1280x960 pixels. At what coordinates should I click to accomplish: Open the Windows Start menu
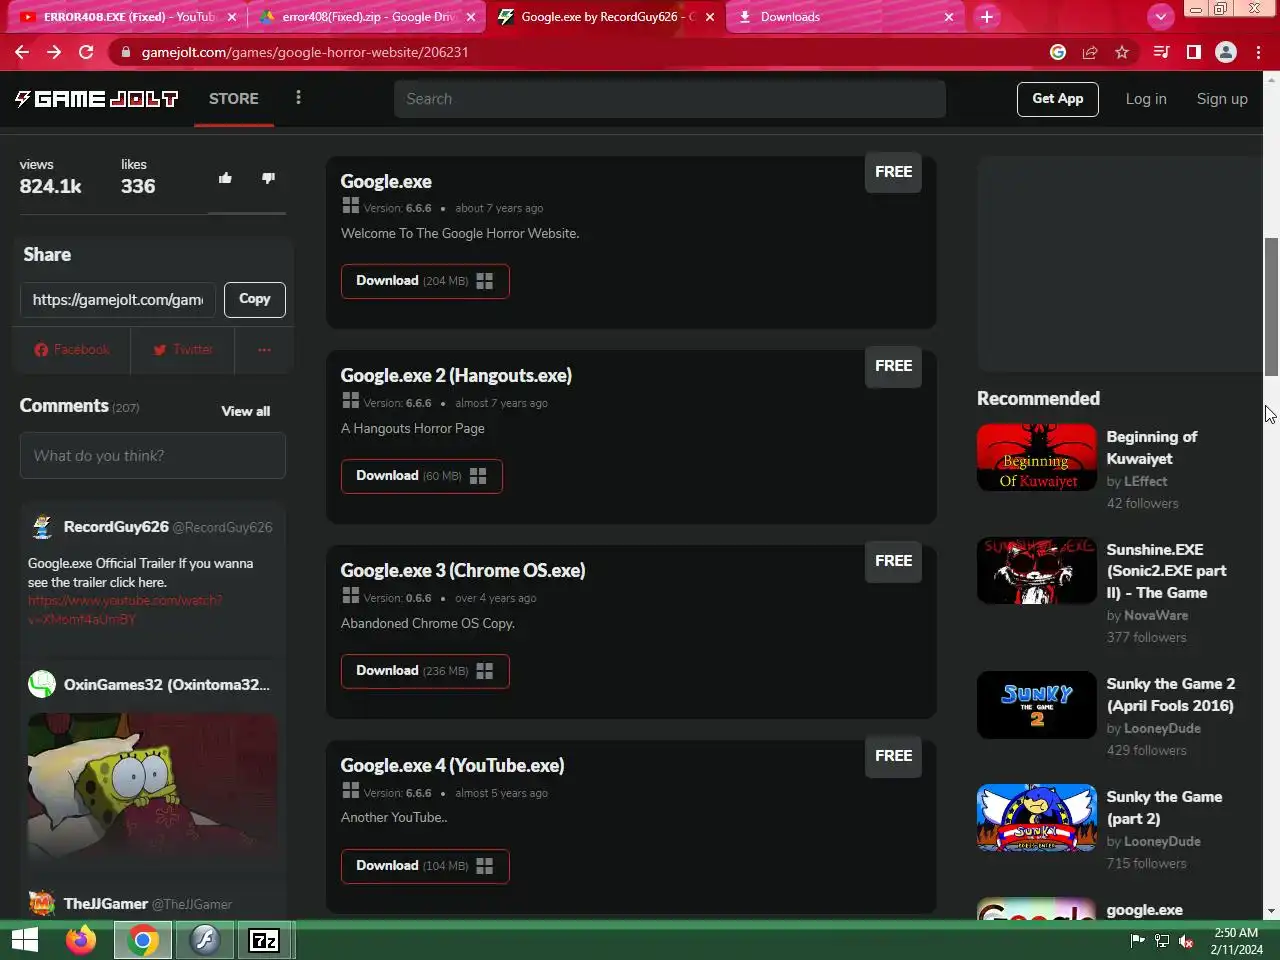point(25,940)
